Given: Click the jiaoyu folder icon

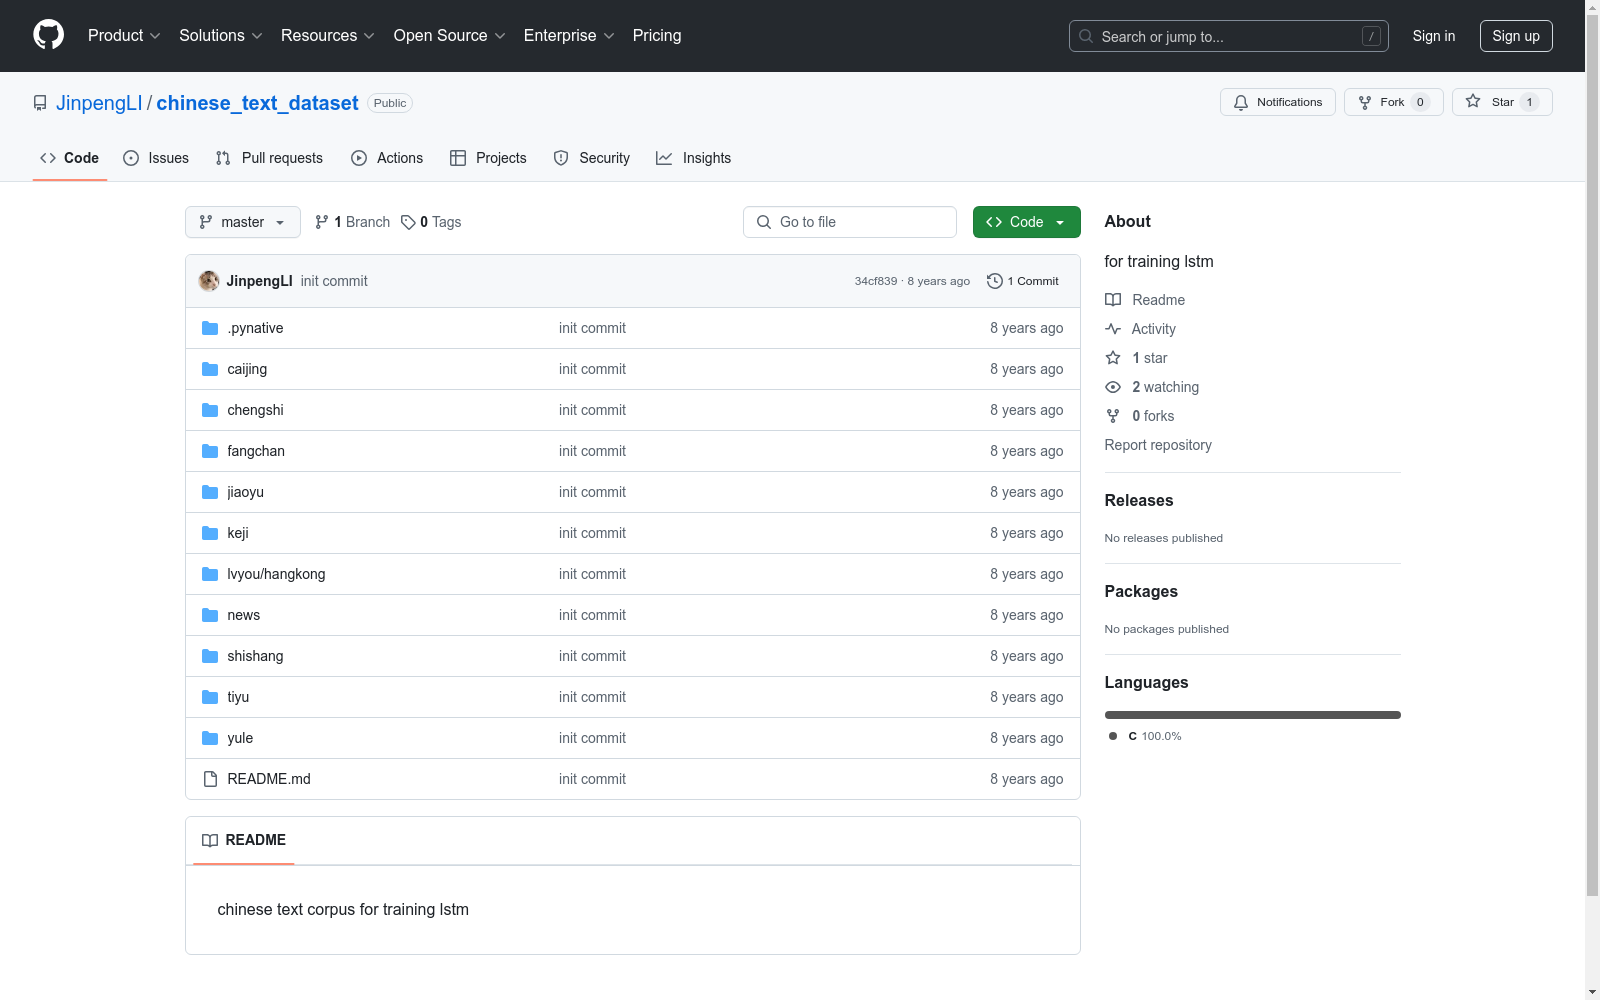Looking at the screenshot, I should click(x=210, y=492).
